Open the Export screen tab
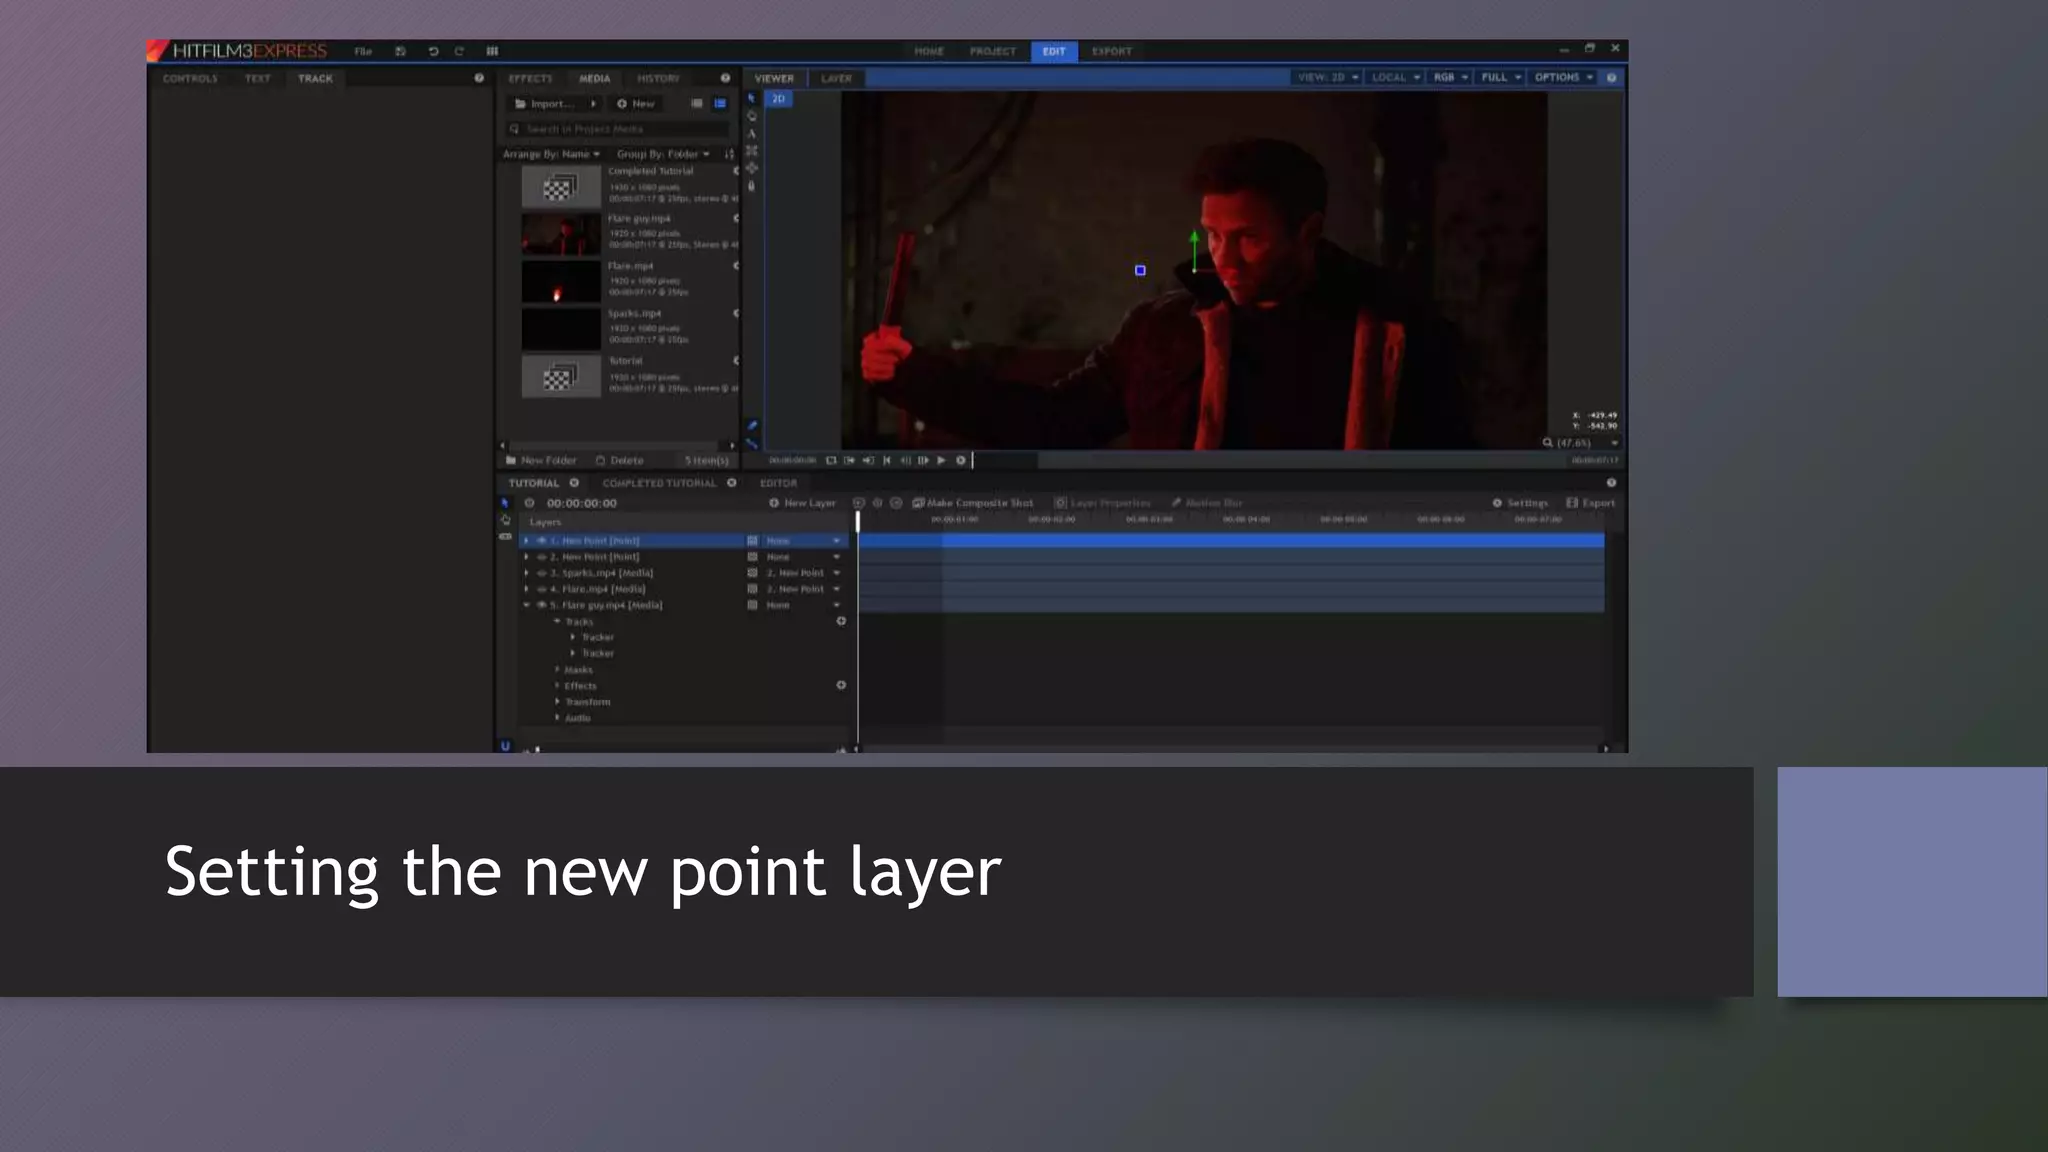Image resolution: width=2048 pixels, height=1152 pixels. pyautogui.click(x=1111, y=51)
